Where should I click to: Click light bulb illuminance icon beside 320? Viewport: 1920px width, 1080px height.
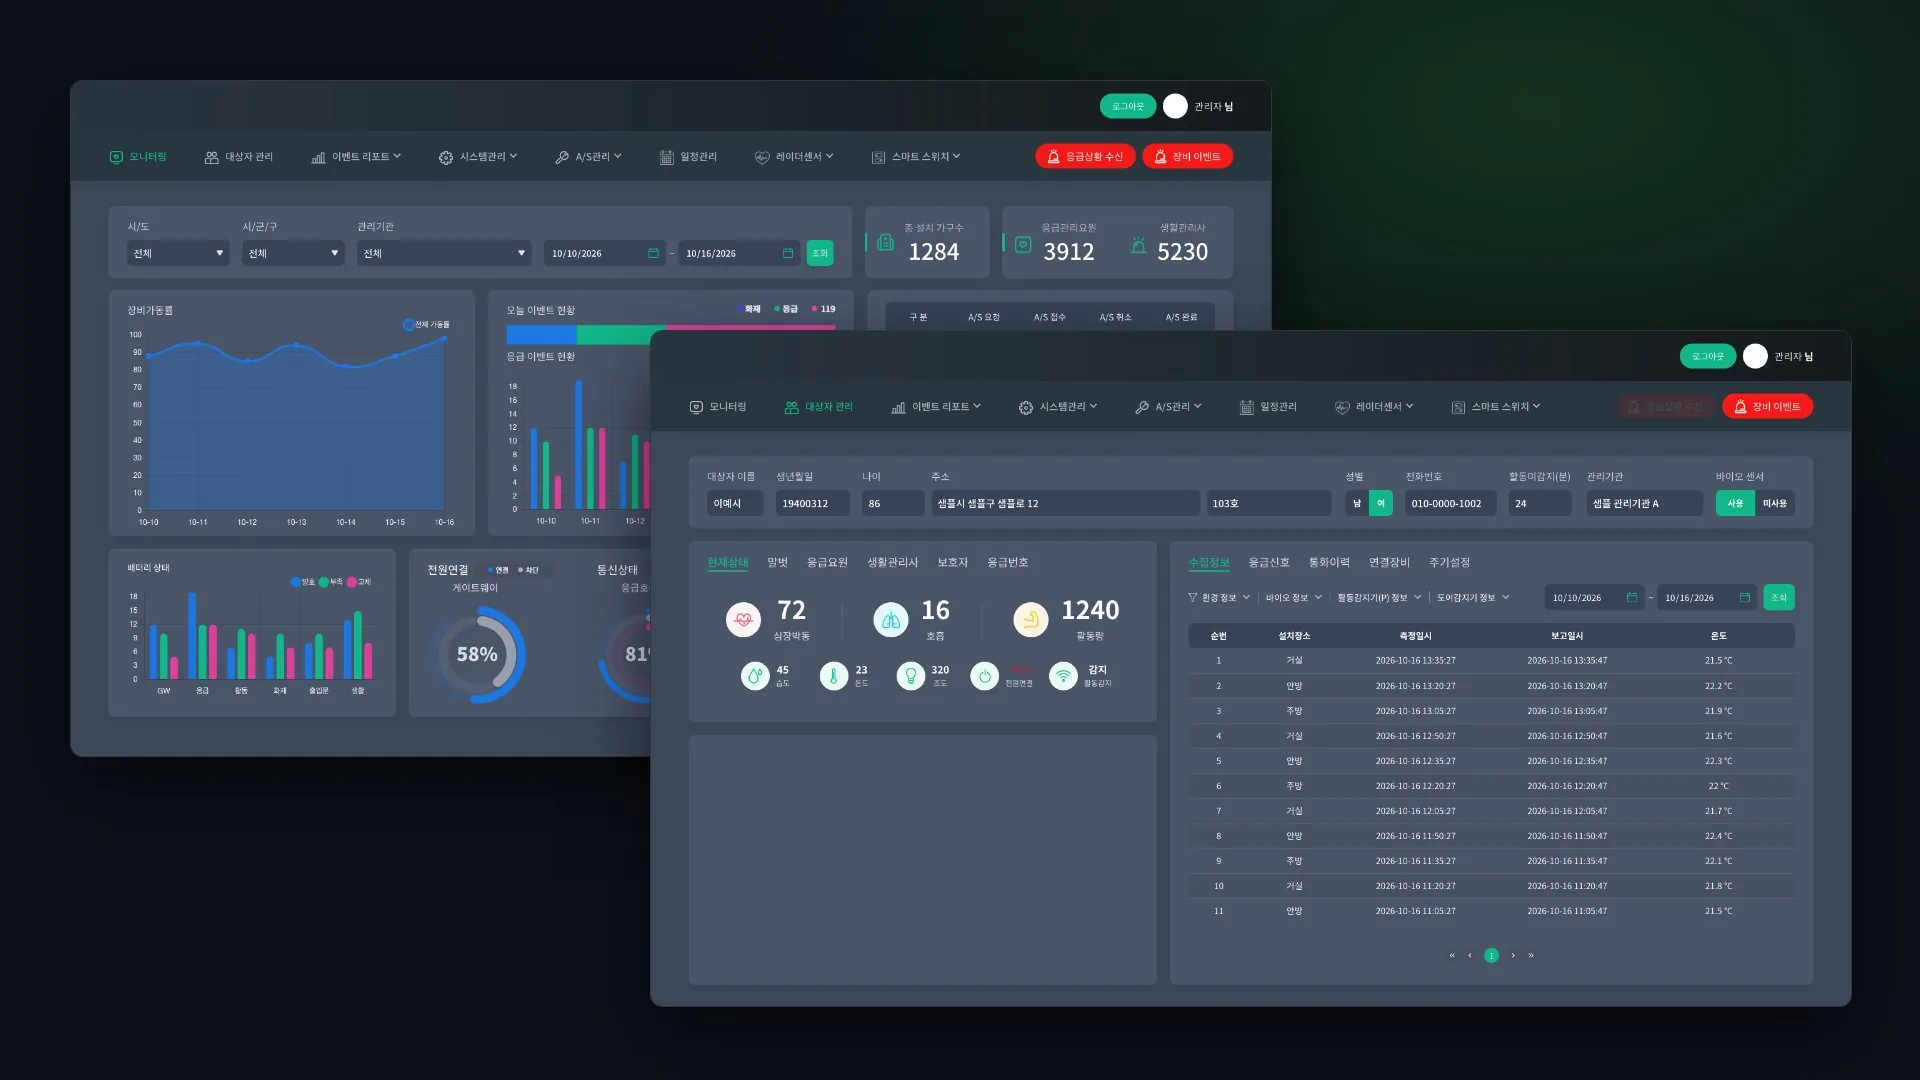(910, 676)
